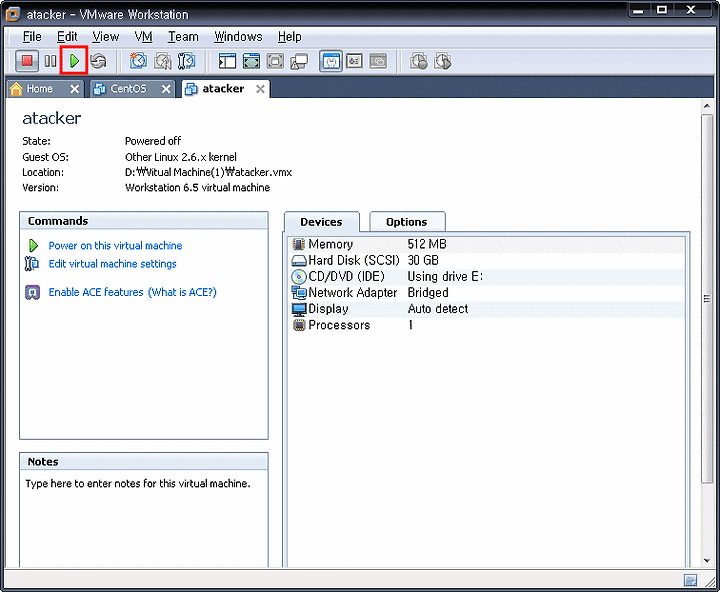Click the vertical scrollbar down arrow
Image resolution: width=720 pixels, height=592 pixels.
707,561
